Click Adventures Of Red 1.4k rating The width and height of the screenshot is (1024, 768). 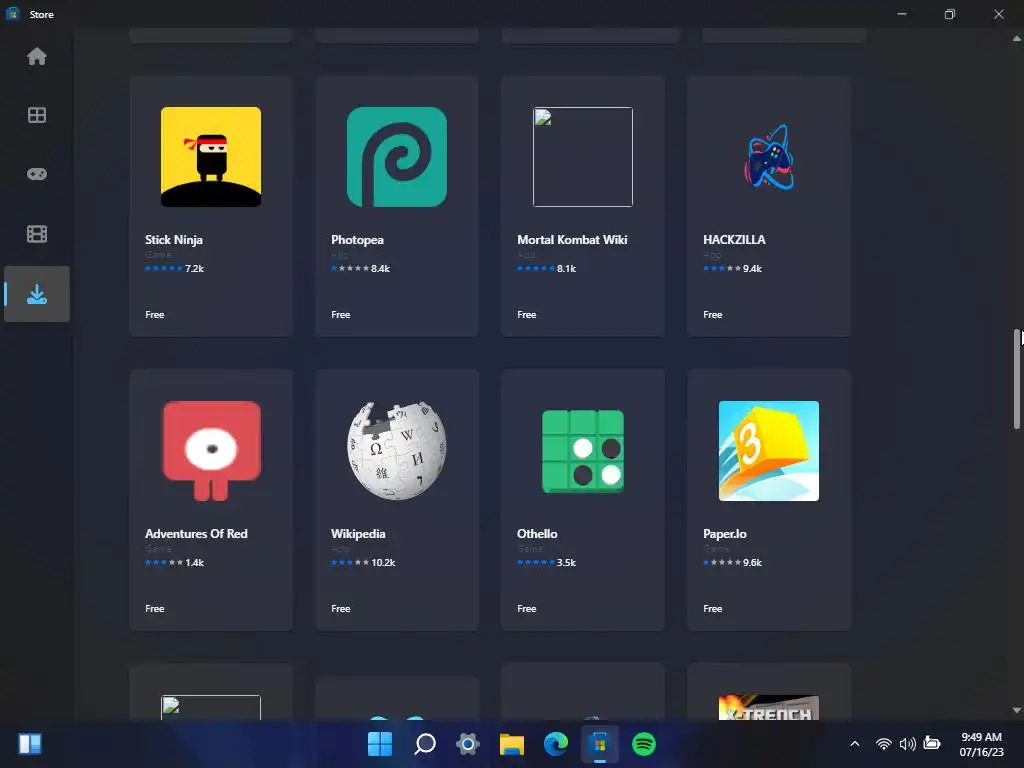[x=174, y=562]
